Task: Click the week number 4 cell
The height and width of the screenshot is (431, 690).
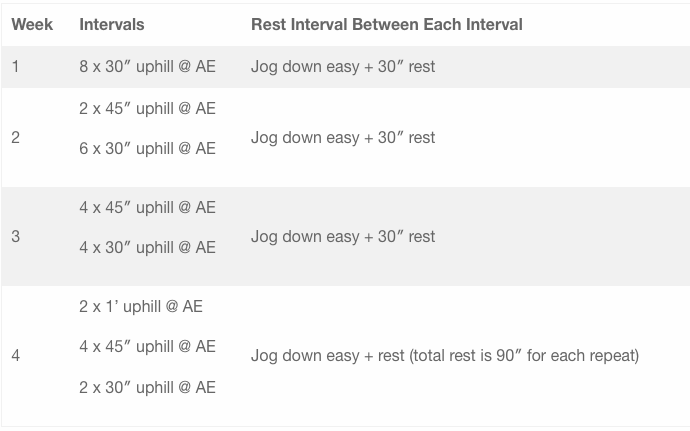Action: pyautogui.click(x=15, y=356)
